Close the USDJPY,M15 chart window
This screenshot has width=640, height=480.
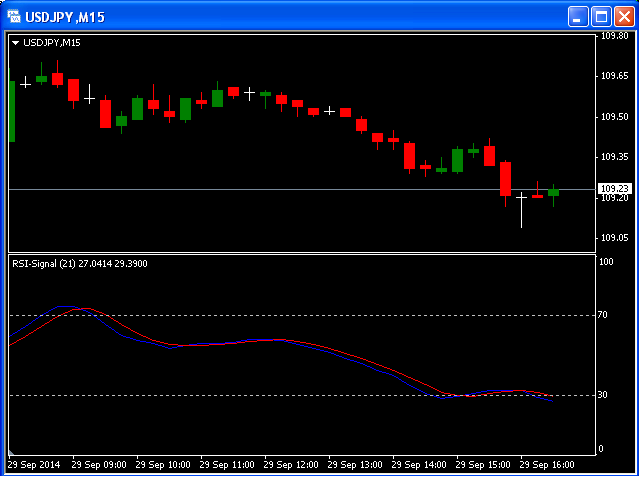click(623, 17)
